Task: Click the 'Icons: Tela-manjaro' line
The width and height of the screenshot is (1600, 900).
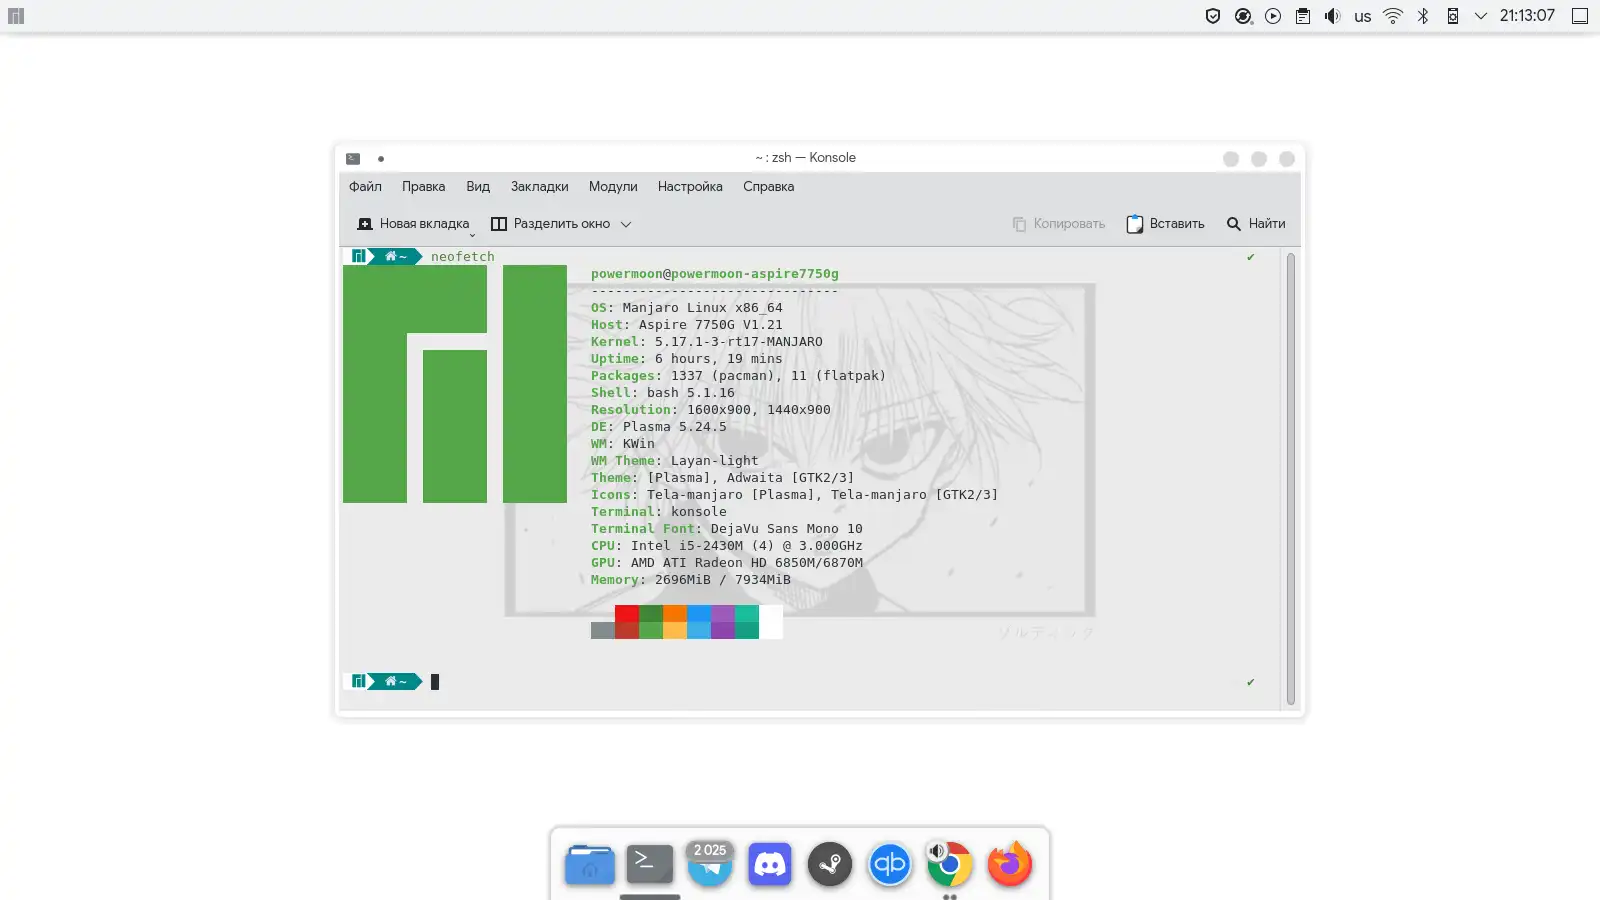Action: [795, 495]
